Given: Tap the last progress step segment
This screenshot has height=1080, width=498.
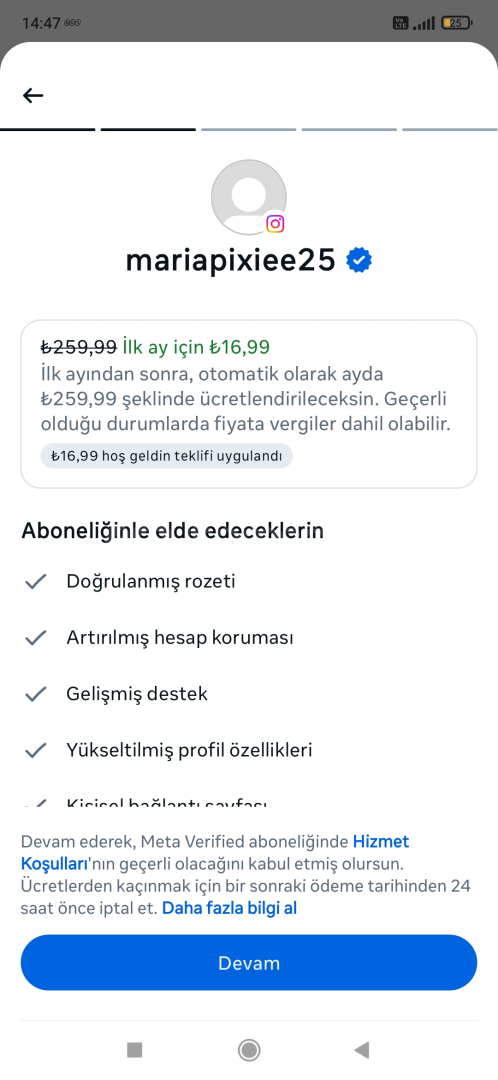Looking at the screenshot, I should coord(450,129).
